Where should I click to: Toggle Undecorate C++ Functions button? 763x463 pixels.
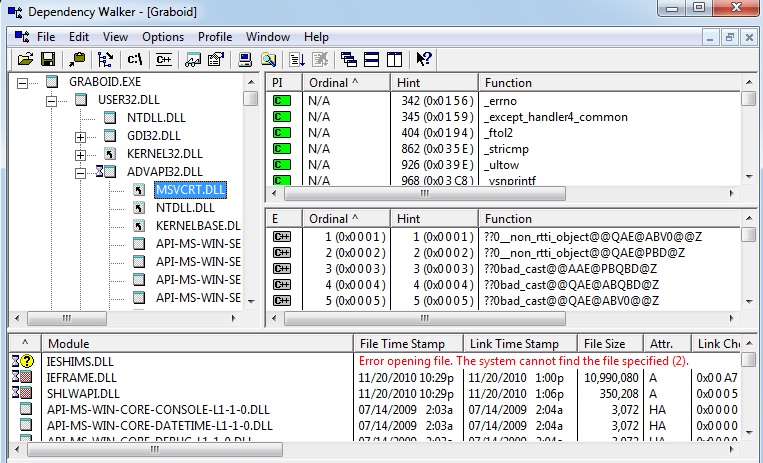pos(165,59)
